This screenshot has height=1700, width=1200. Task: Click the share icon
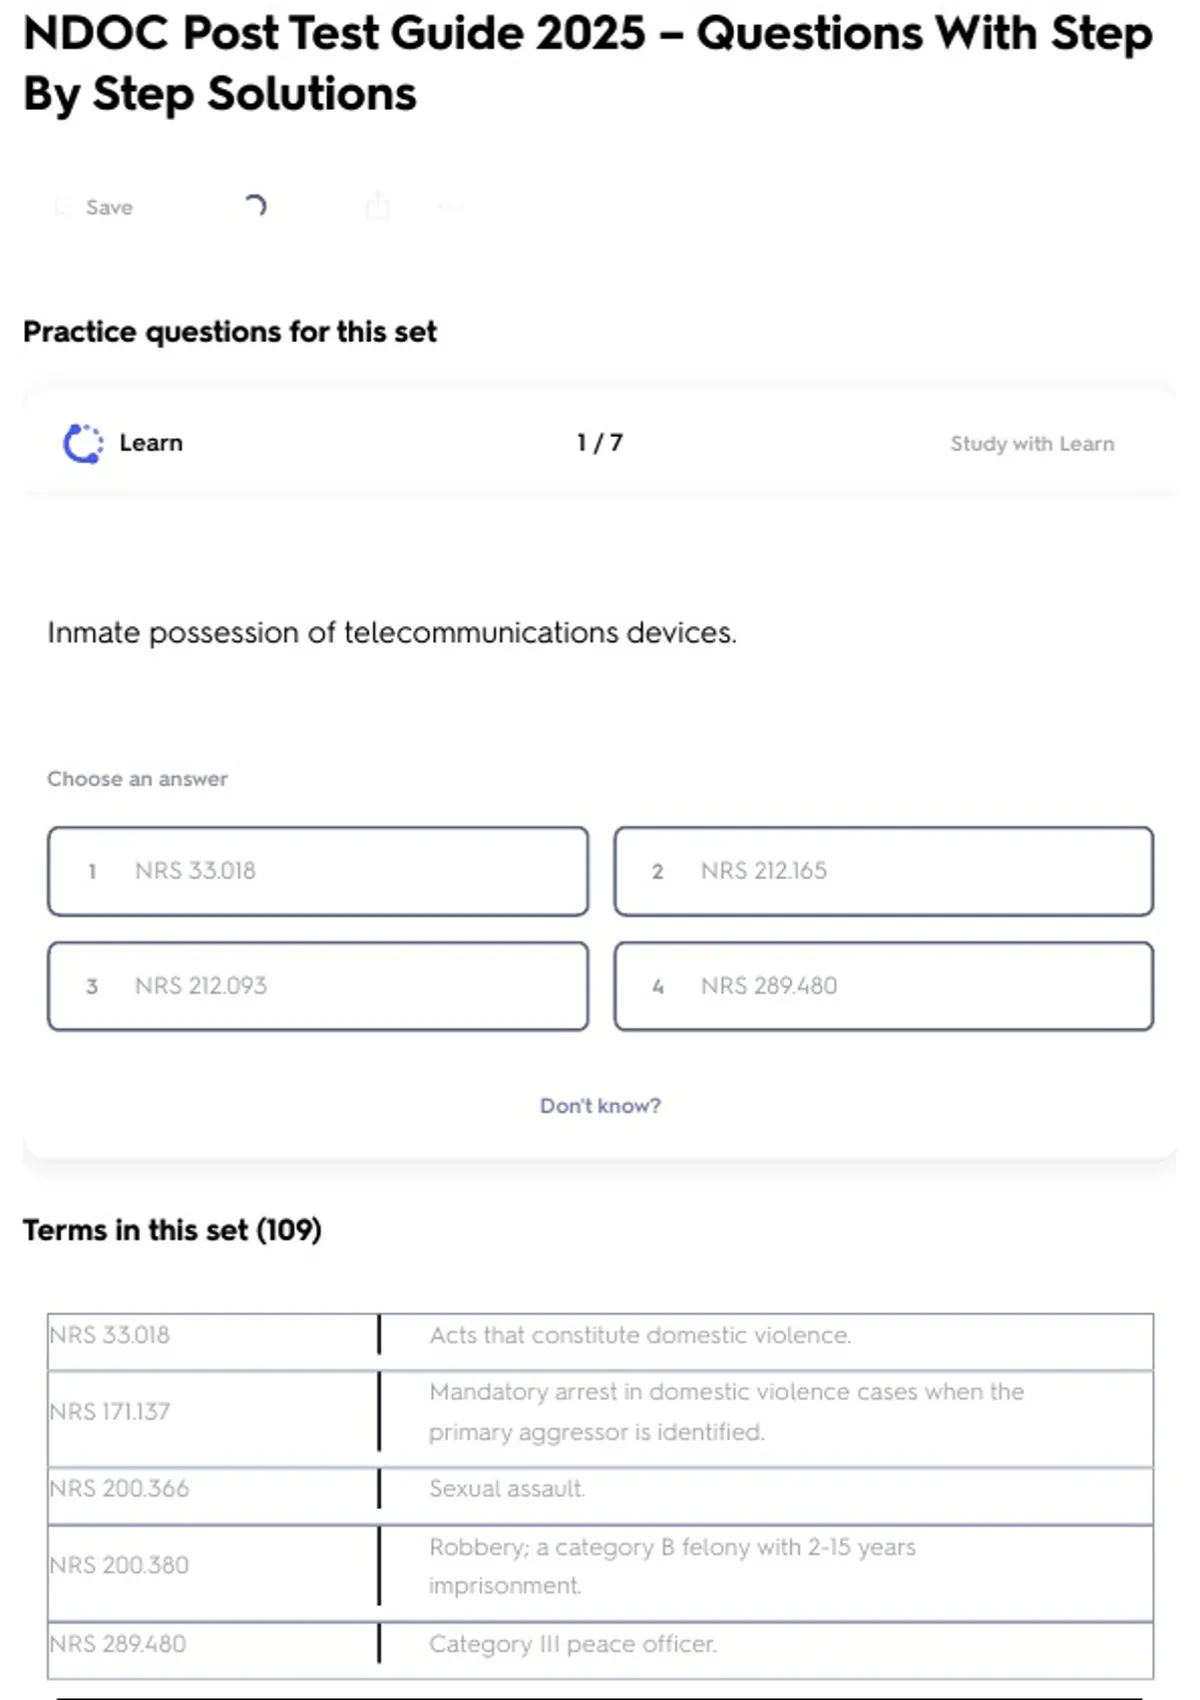coord(377,206)
